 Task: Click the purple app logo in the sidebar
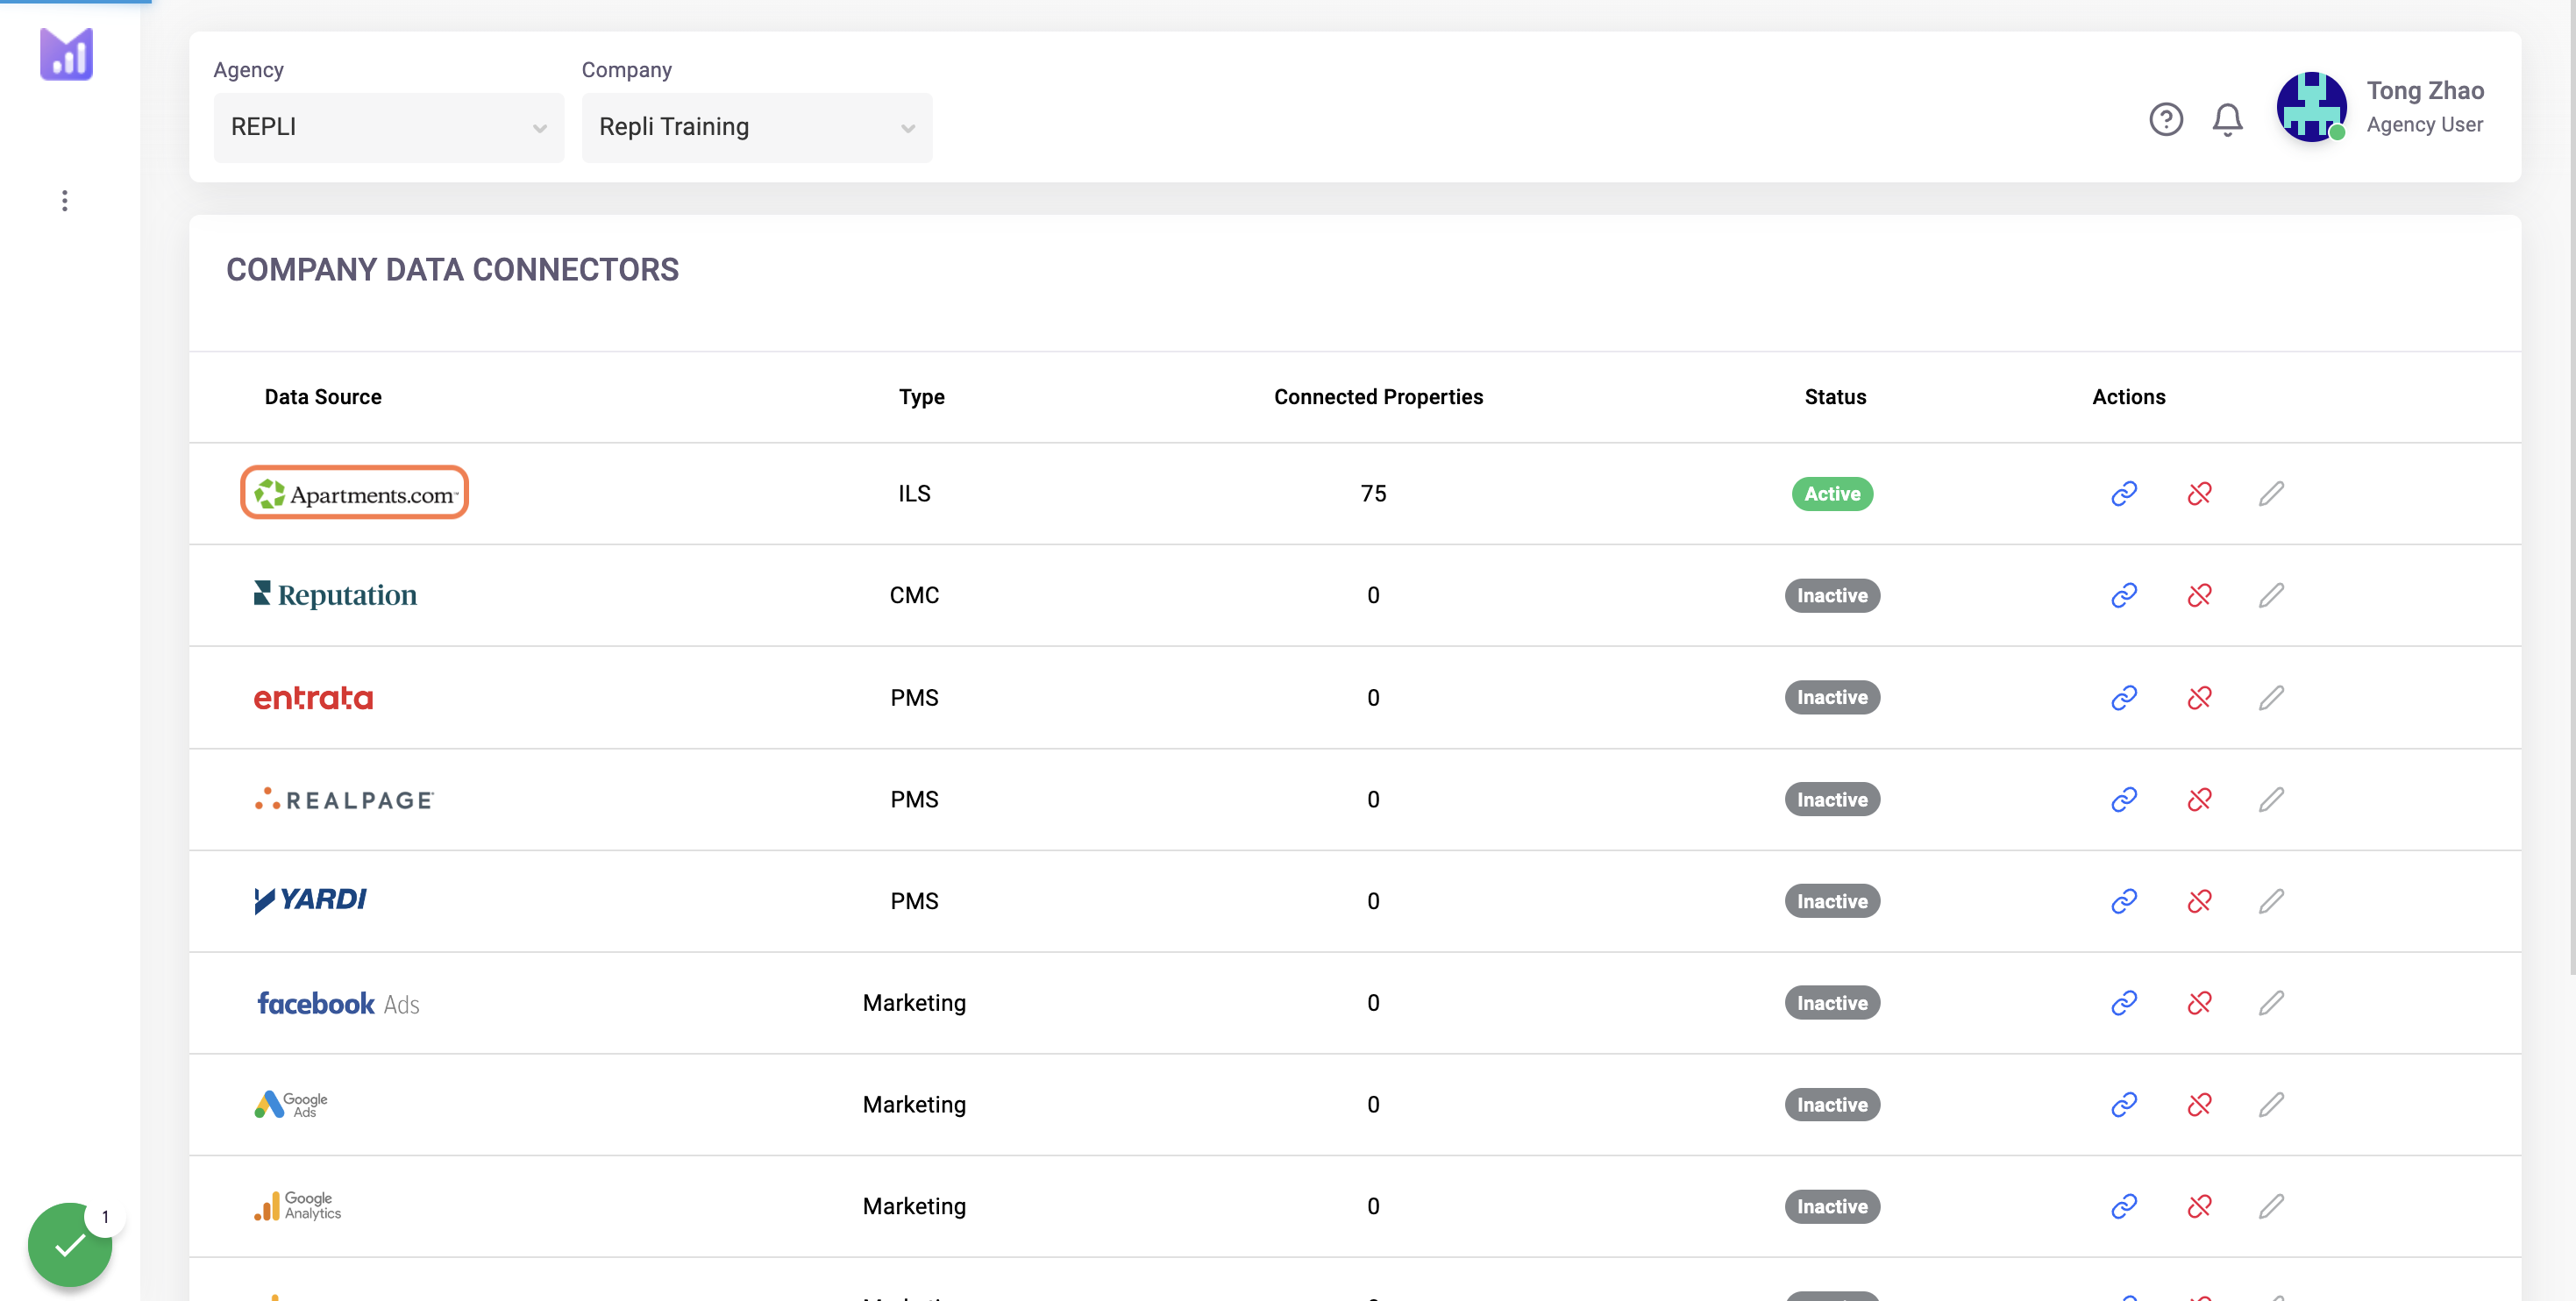click(66, 54)
